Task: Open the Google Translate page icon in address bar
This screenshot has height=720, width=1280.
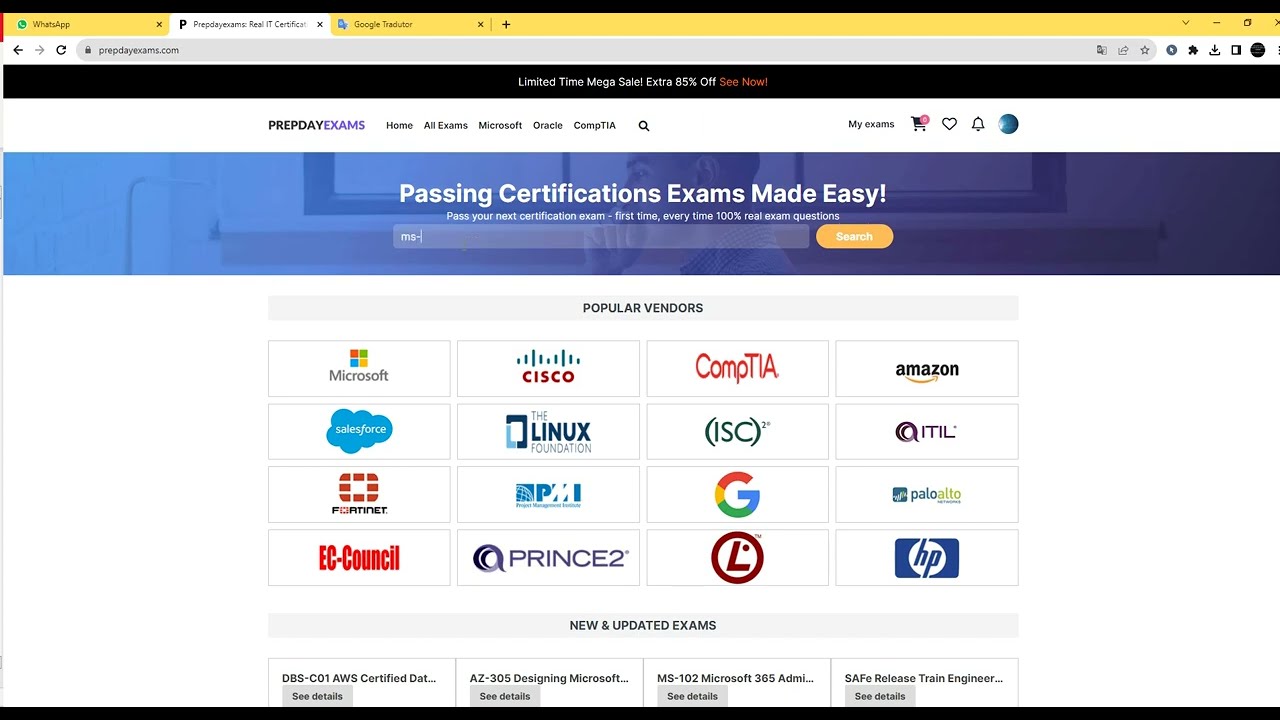Action: (x=1101, y=50)
